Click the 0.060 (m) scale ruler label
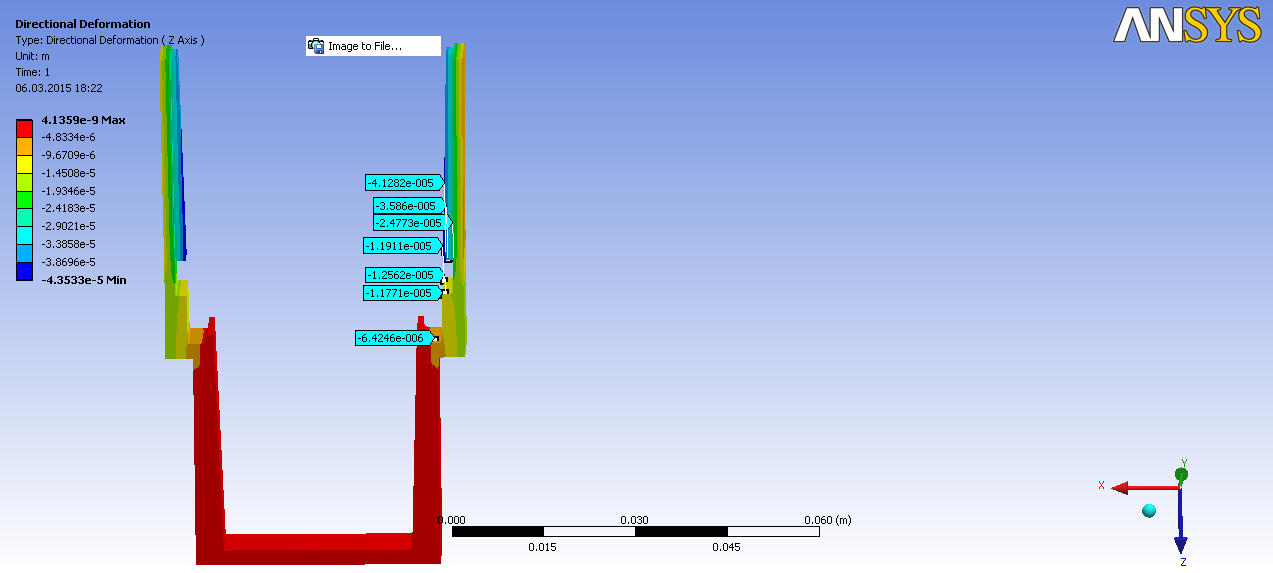1273x573 pixels. (x=828, y=520)
